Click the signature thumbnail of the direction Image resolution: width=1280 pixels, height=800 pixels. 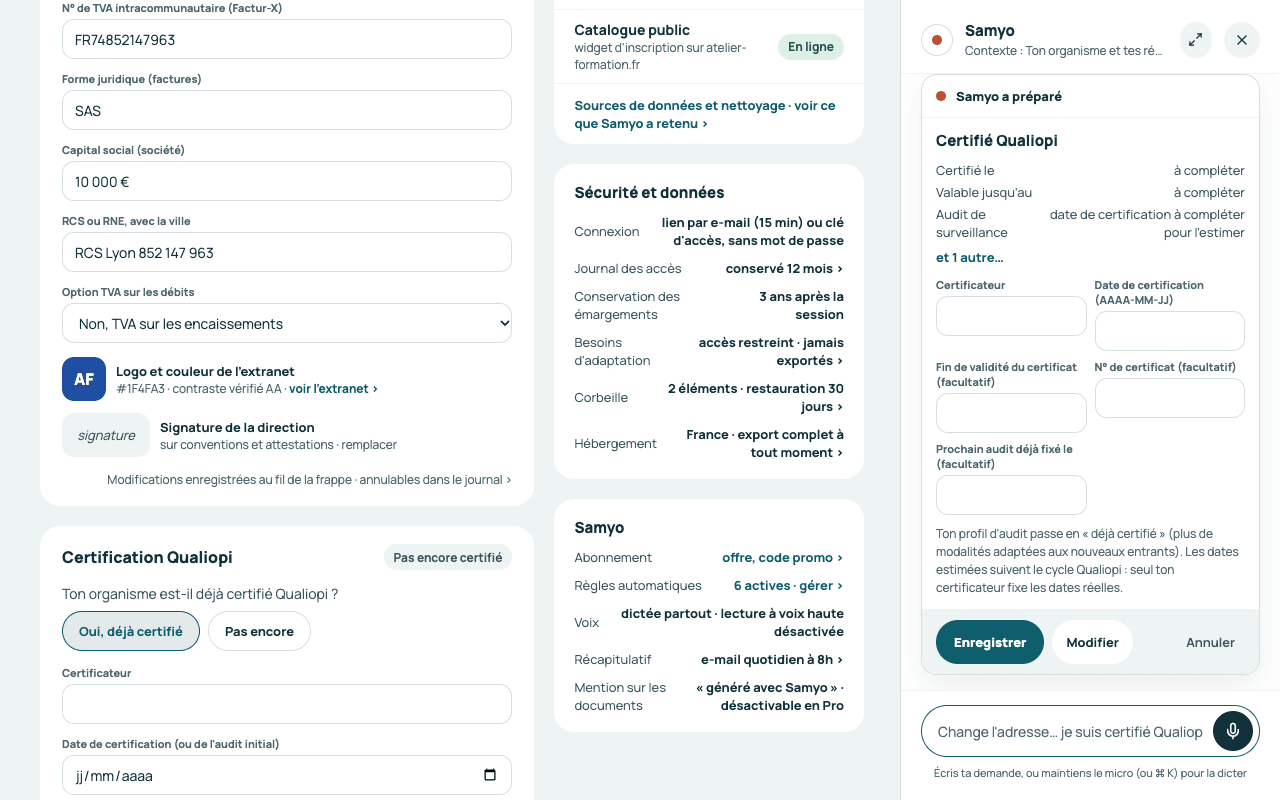[106, 435]
